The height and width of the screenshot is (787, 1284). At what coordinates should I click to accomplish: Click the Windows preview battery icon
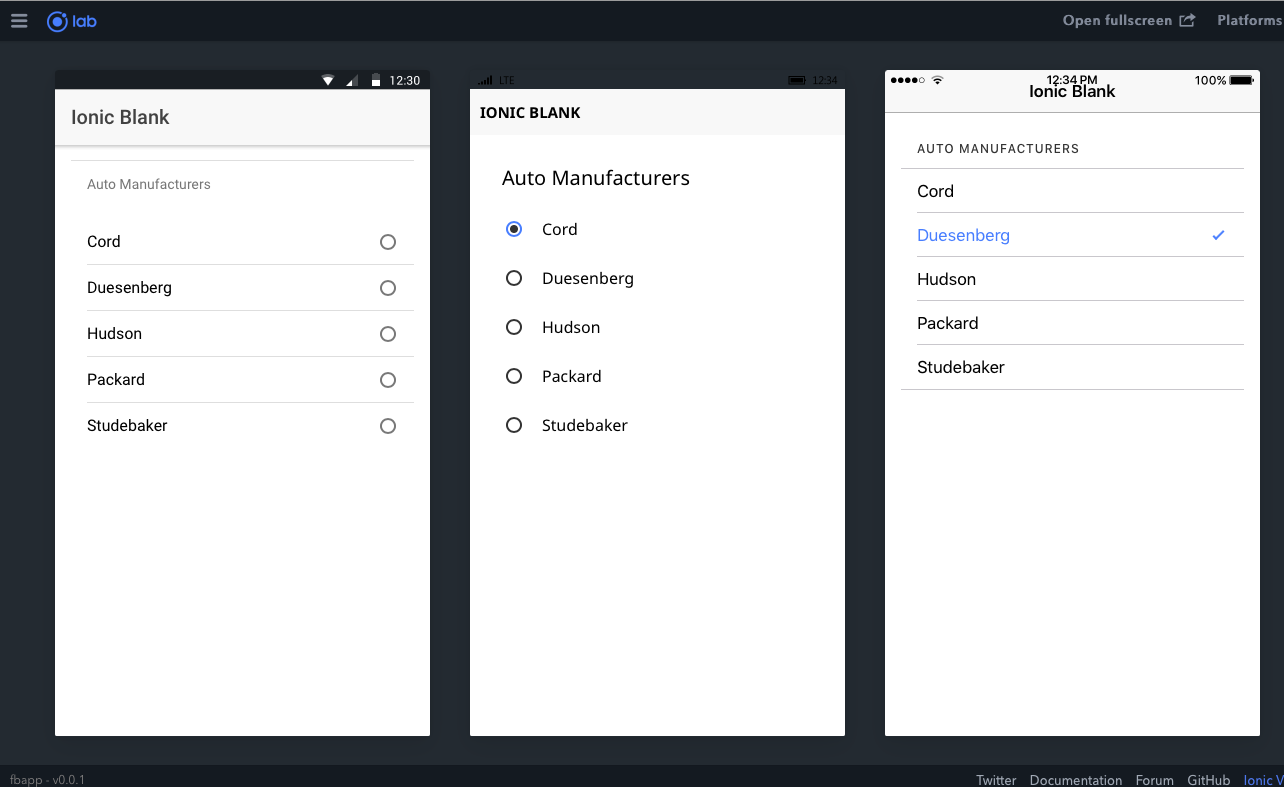[797, 80]
